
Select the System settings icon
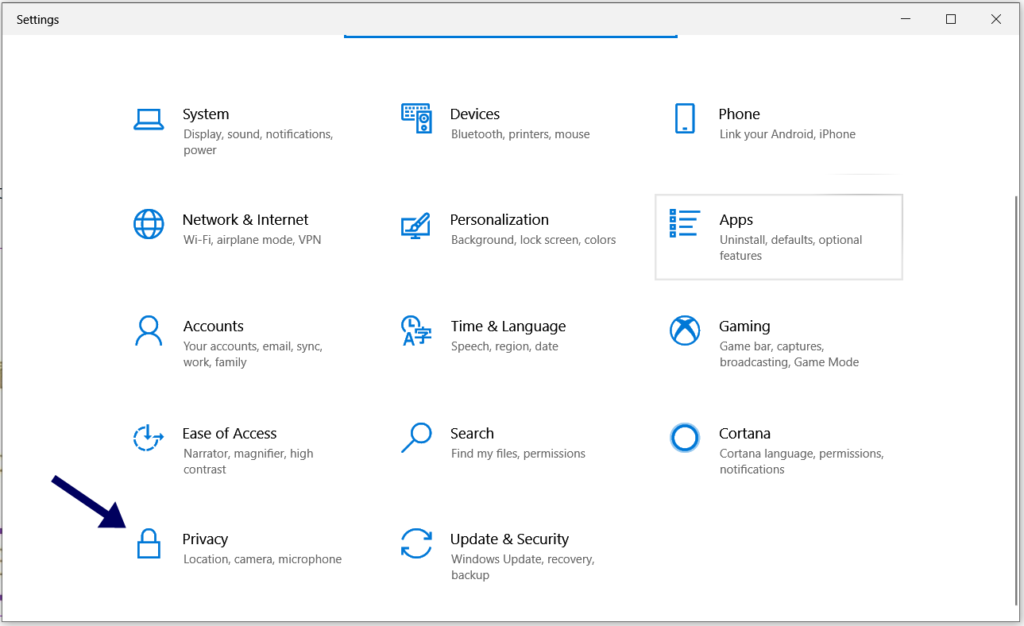(x=148, y=117)
